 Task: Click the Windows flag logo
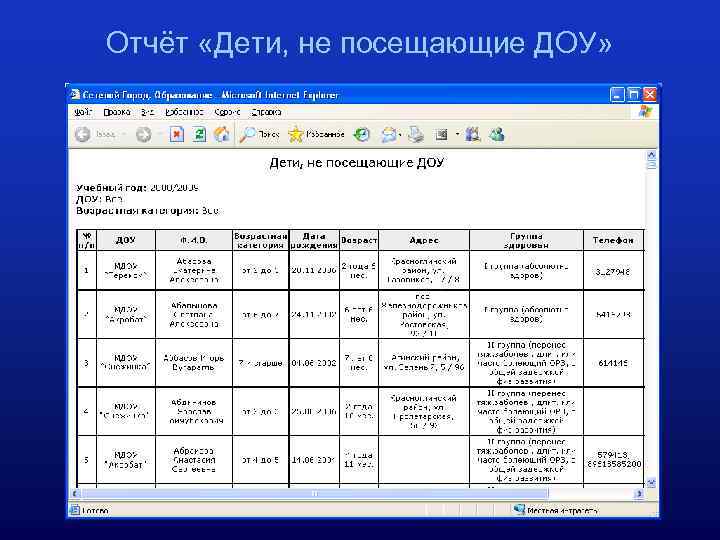click(645, 112)
